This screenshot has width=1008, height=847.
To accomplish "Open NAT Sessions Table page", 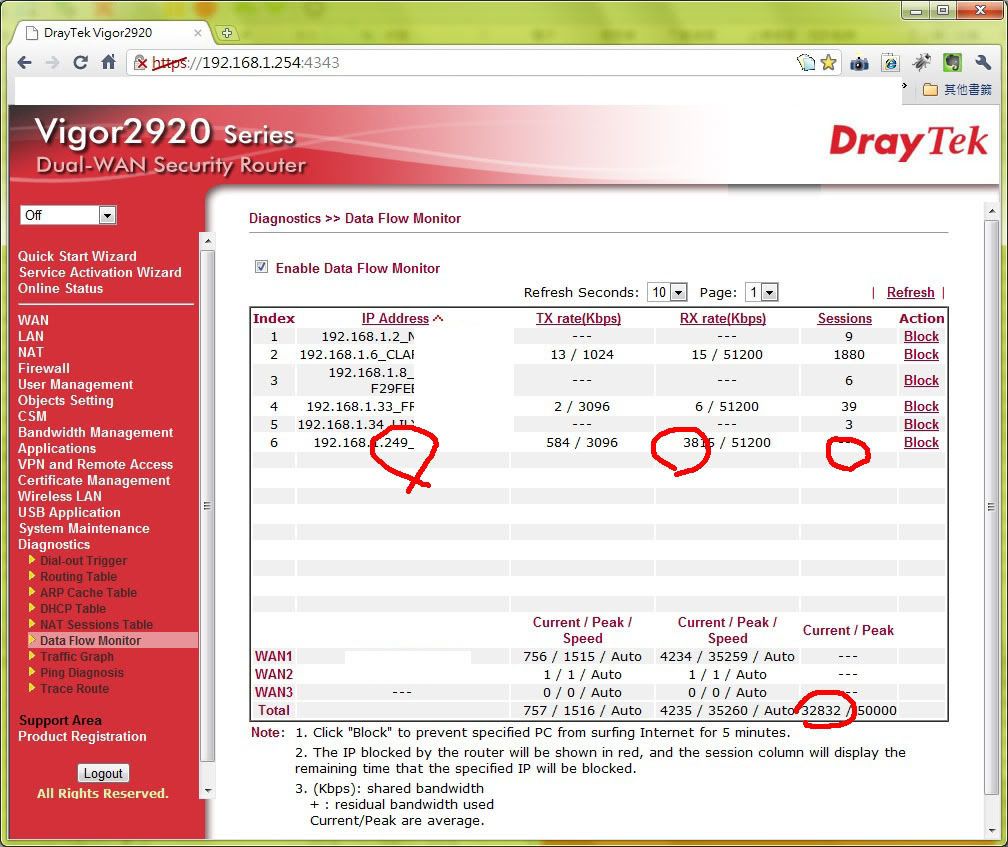I will [x=96, y=625].
